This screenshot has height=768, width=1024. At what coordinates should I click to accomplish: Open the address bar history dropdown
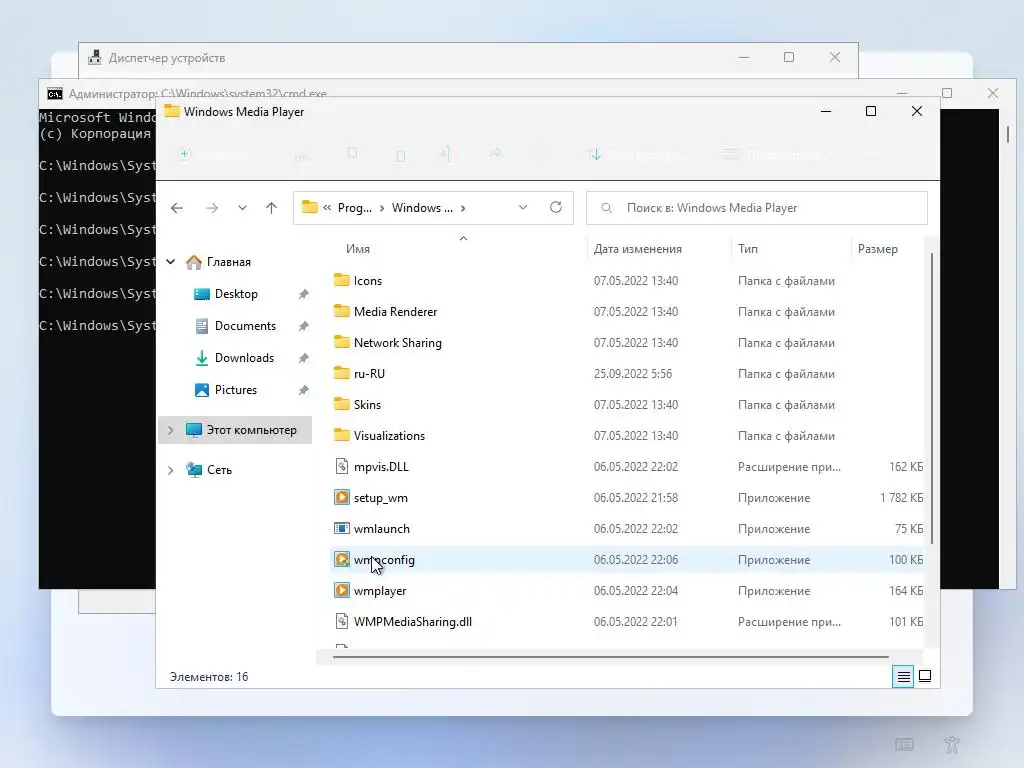[x=523, y=207]
